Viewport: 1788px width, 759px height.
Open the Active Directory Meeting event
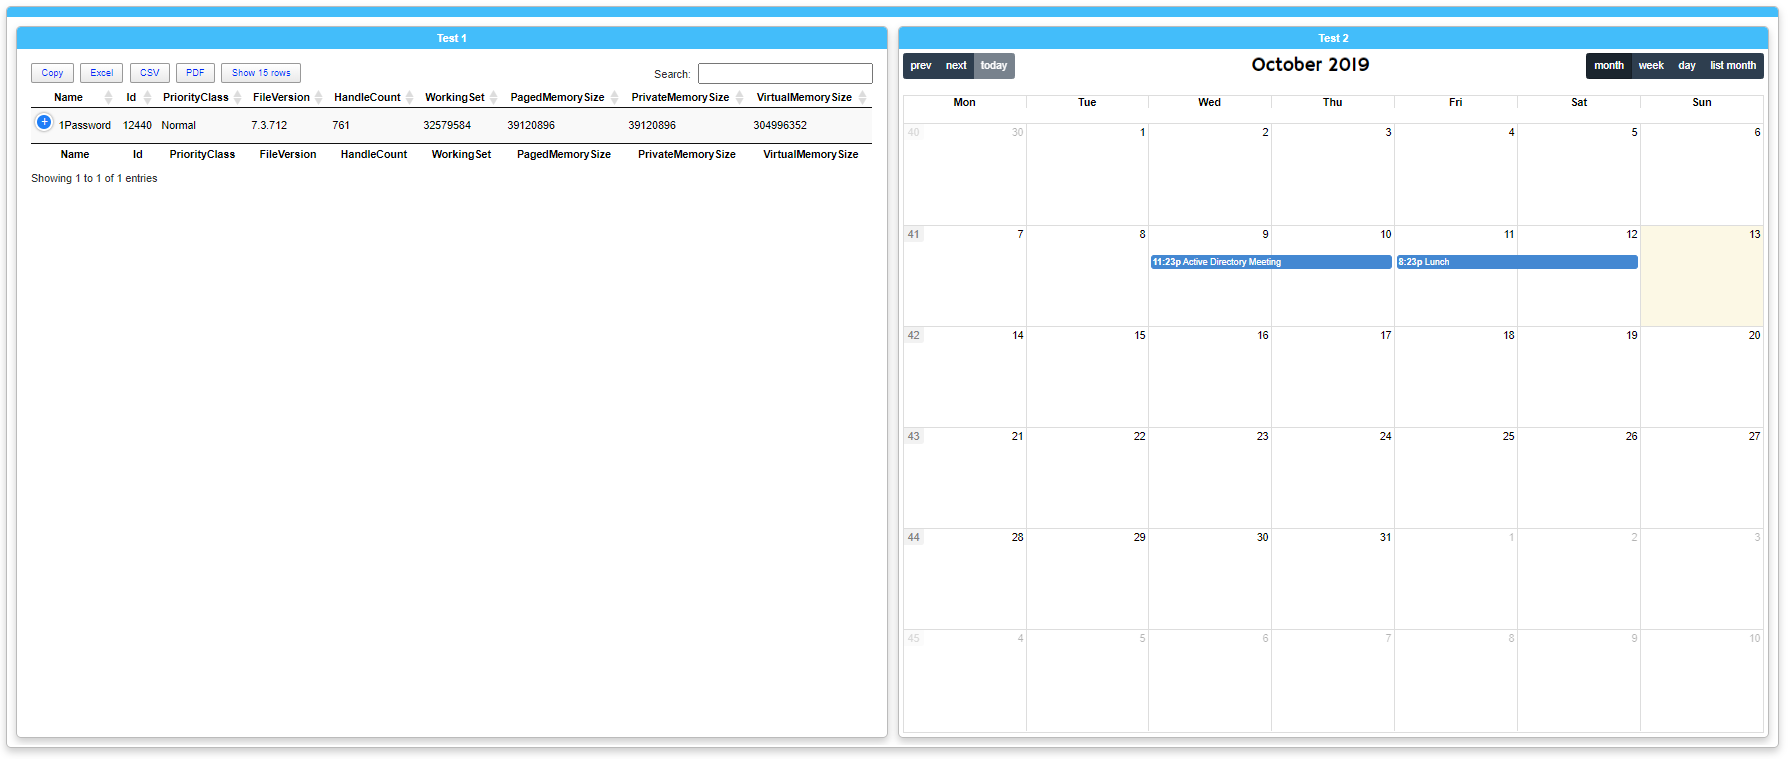[x=1270, y=262]
